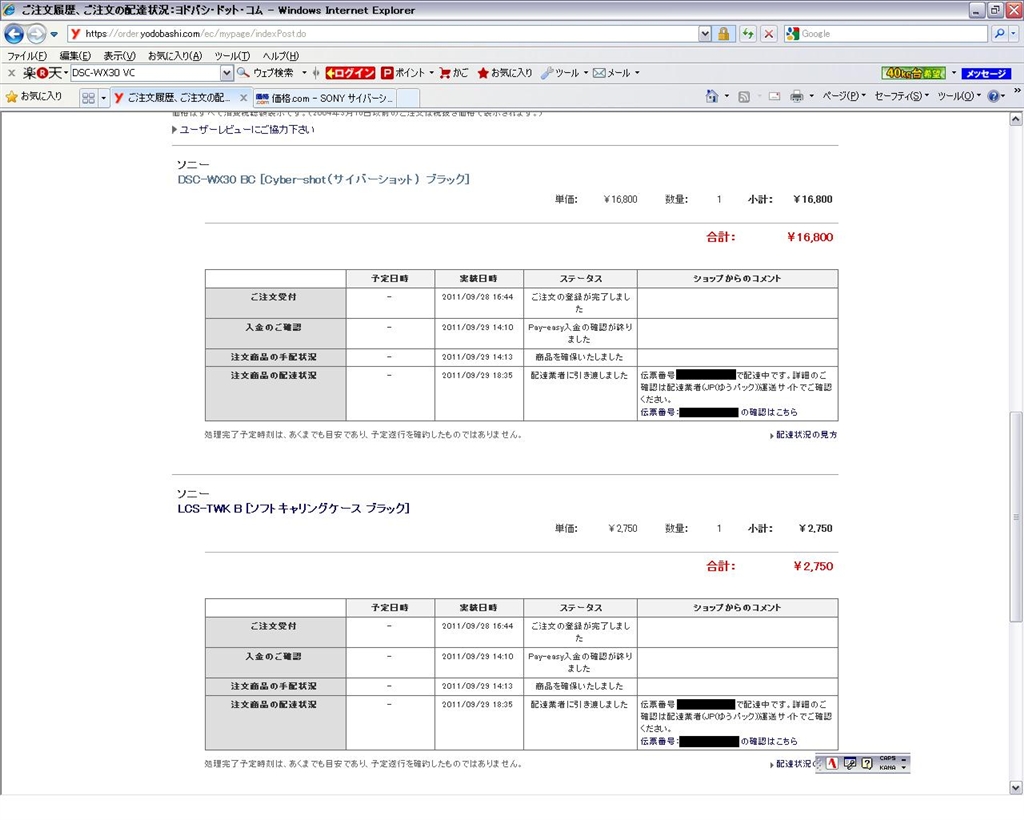Click the かご shopping cart icon
The width and height of the screenshot is (1024, 820).
coord(454,73)
